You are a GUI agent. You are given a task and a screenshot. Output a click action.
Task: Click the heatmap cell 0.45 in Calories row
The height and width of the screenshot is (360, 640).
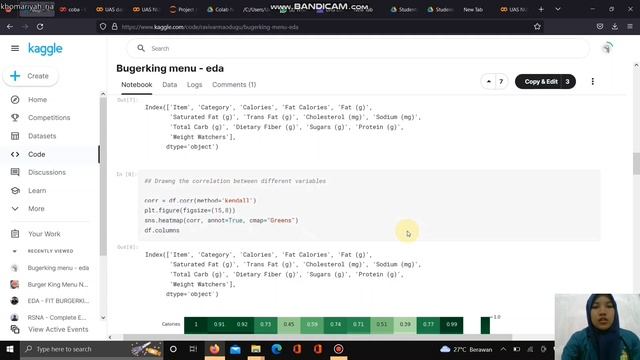coord(289,325)
